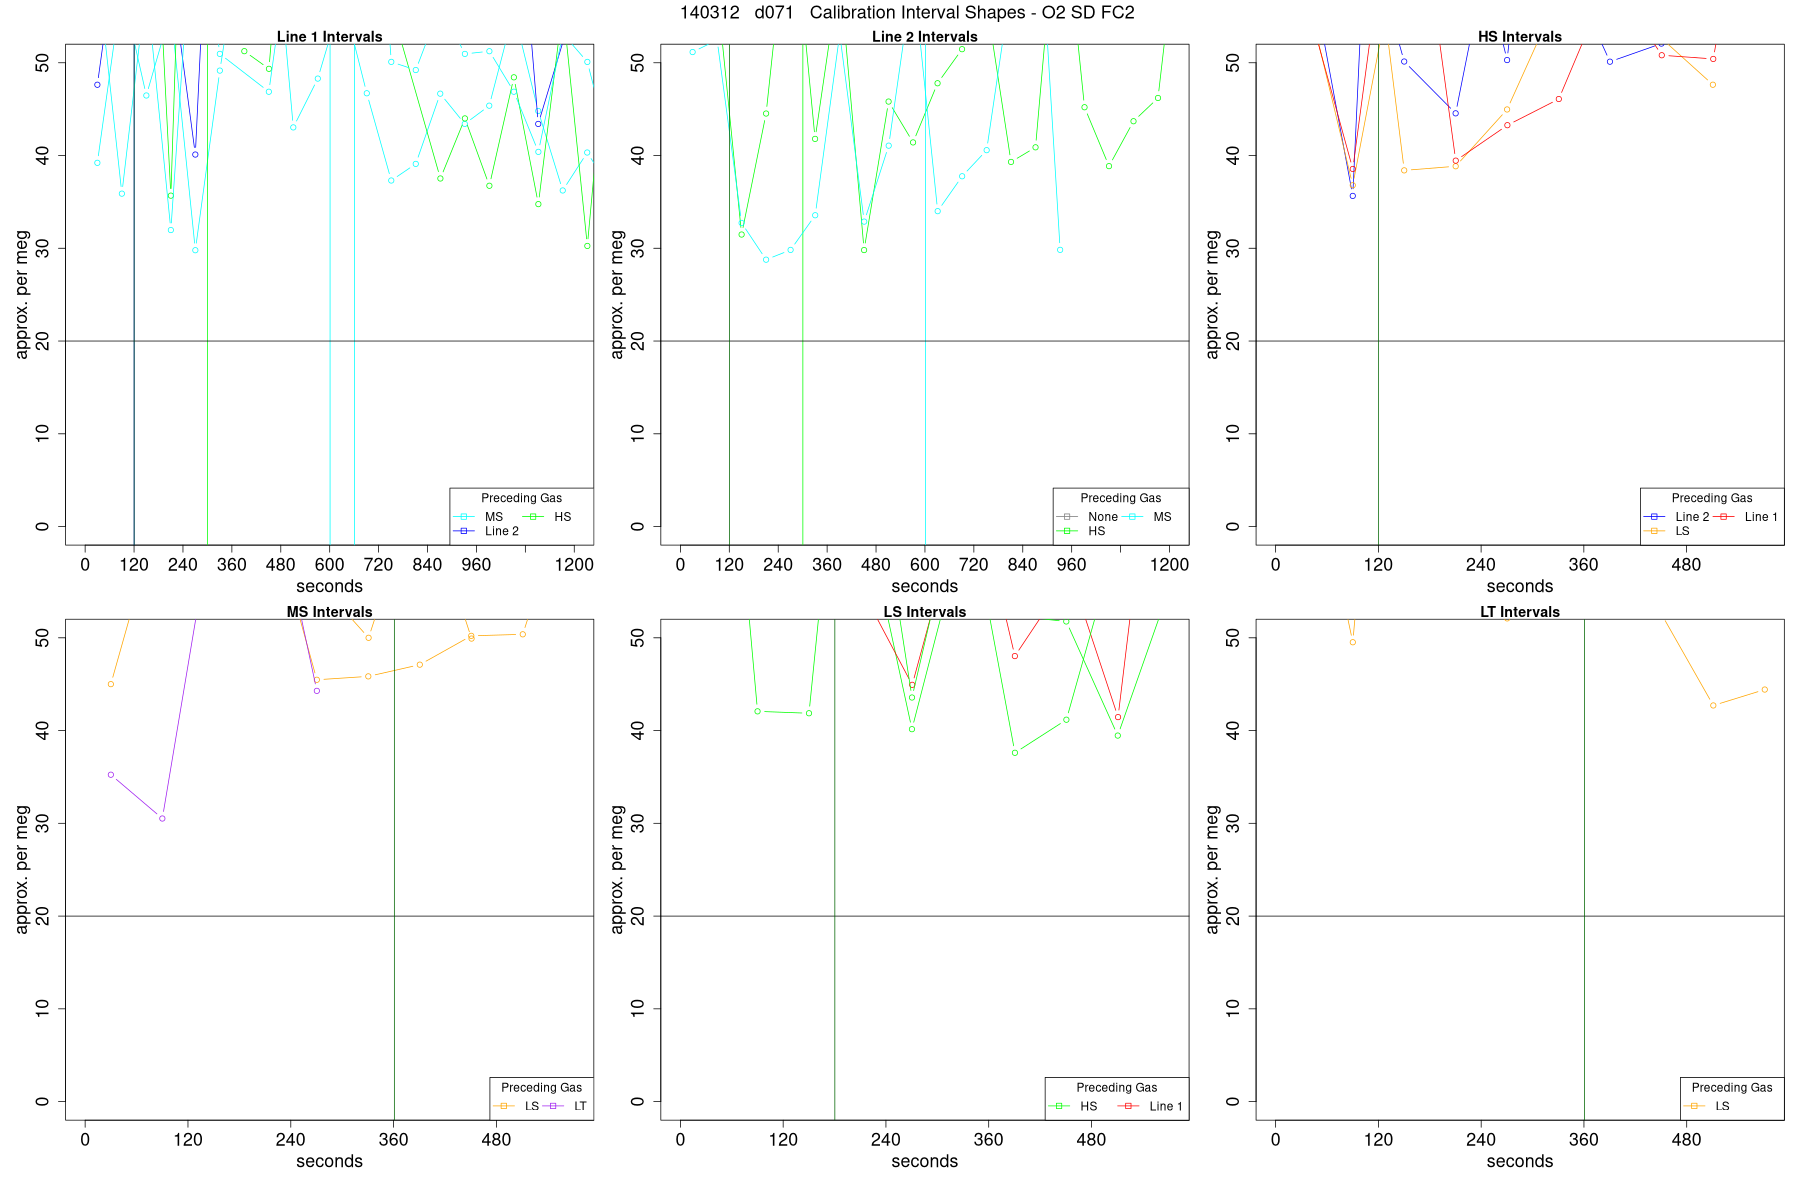The height and width of the screenshot is (1200, 1800).
Task: Click the green vertical line in LT Intervals plot
Action: click(x=1584, y=869)
